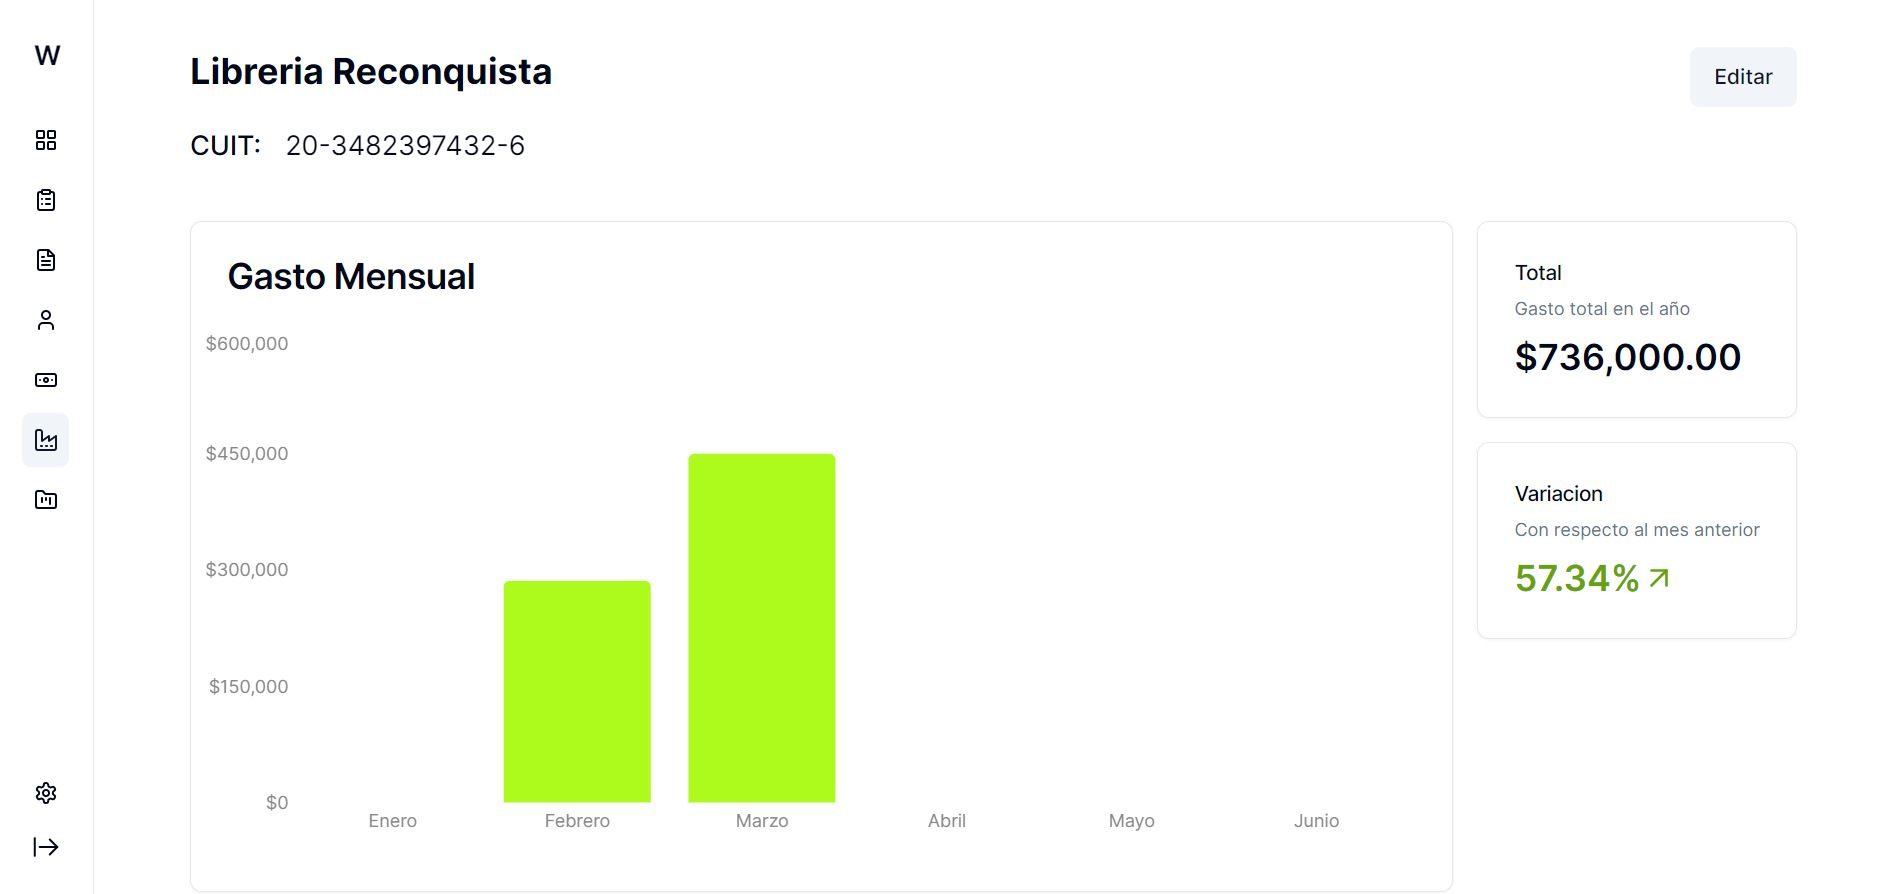Open the user profile icon in sidebar

46,320
